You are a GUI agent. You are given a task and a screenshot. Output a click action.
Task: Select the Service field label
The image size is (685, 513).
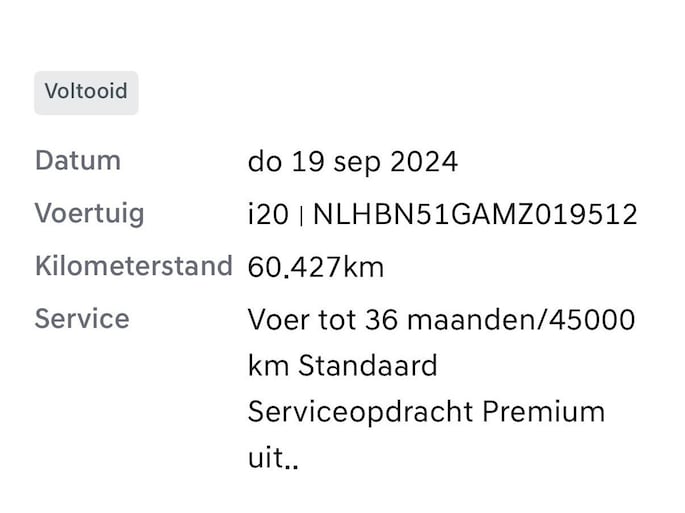point(82,319)
